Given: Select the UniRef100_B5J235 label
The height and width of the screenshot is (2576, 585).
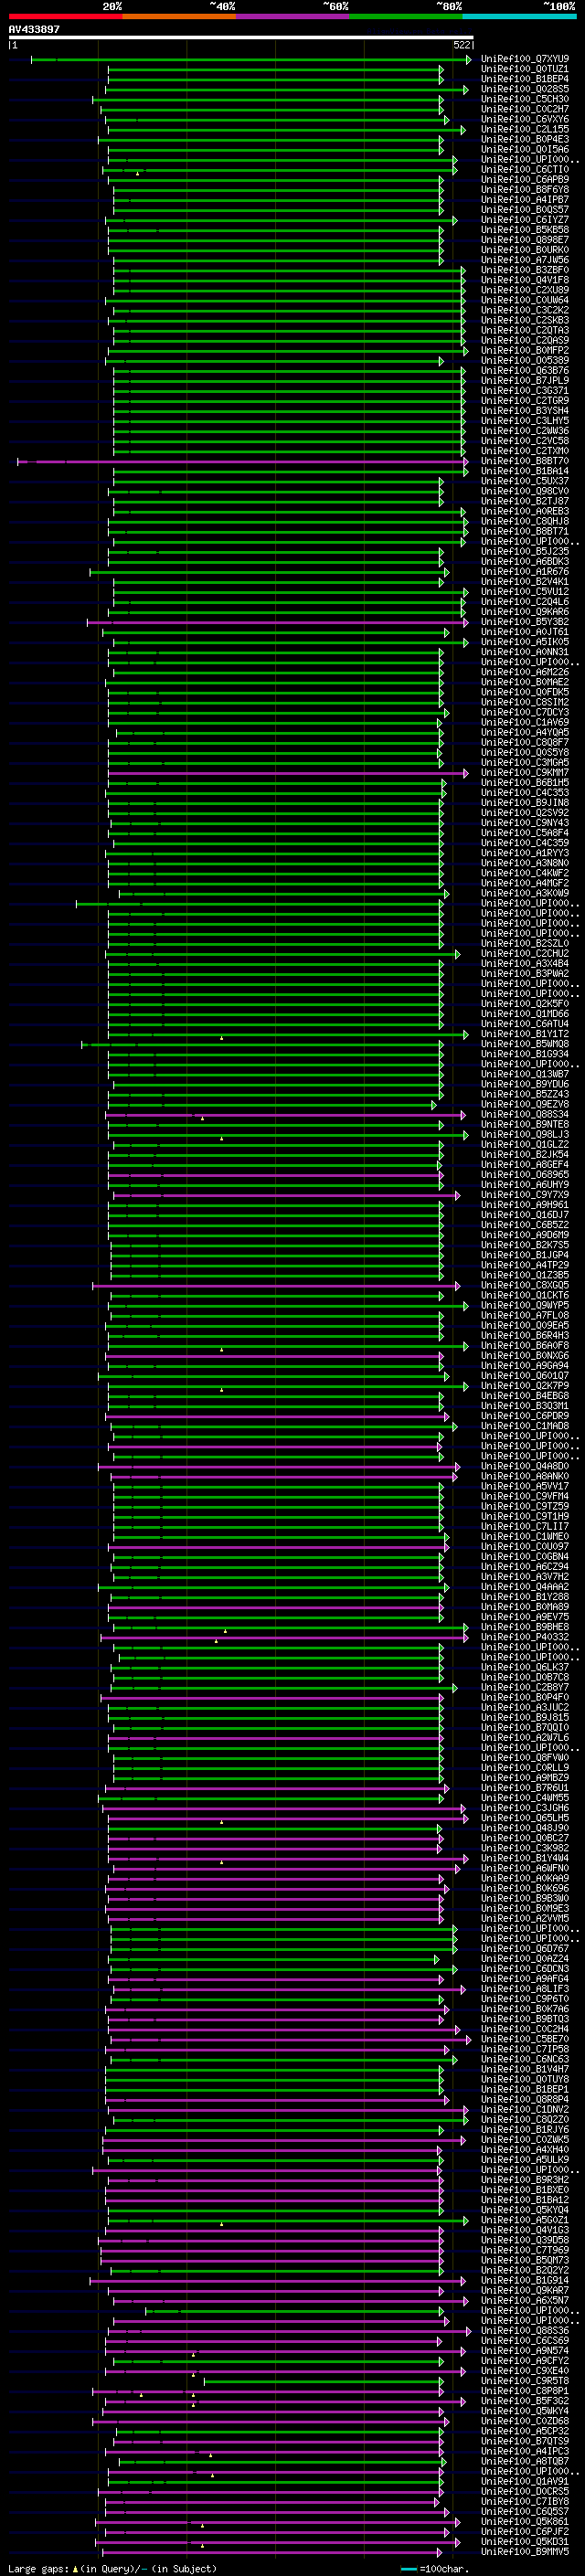Looking at the screenshot, I should (525, 551).
